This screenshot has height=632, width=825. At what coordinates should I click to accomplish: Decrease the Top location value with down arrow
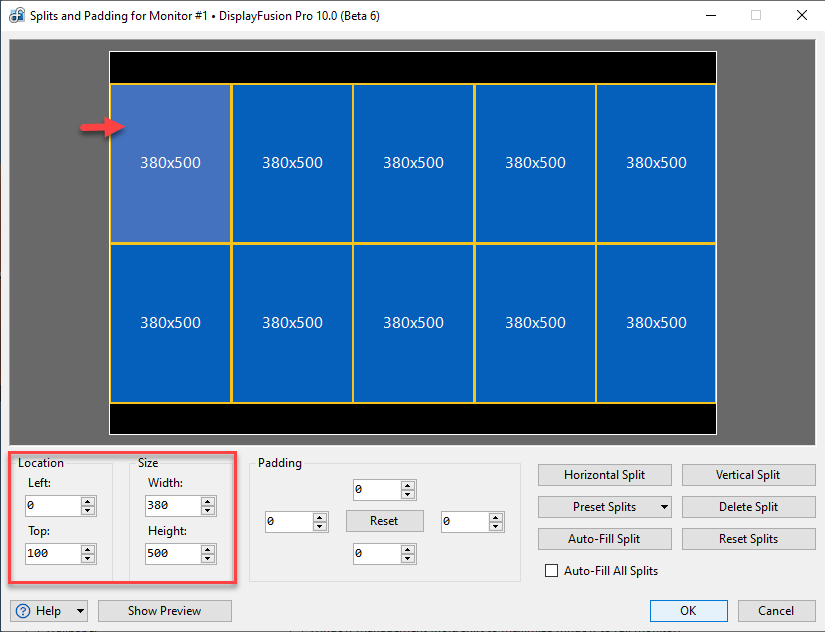pos(88,558)
